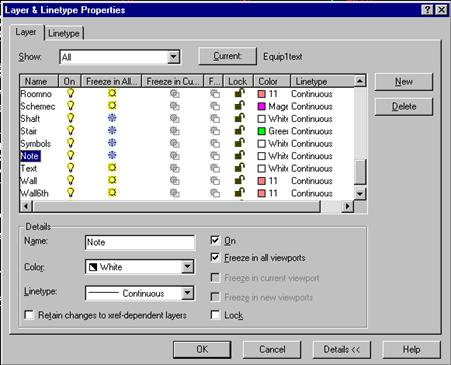Thaw Stair layer via snowflake icon
The height and width of the screenshot is (365, 451).
point(112,131)
